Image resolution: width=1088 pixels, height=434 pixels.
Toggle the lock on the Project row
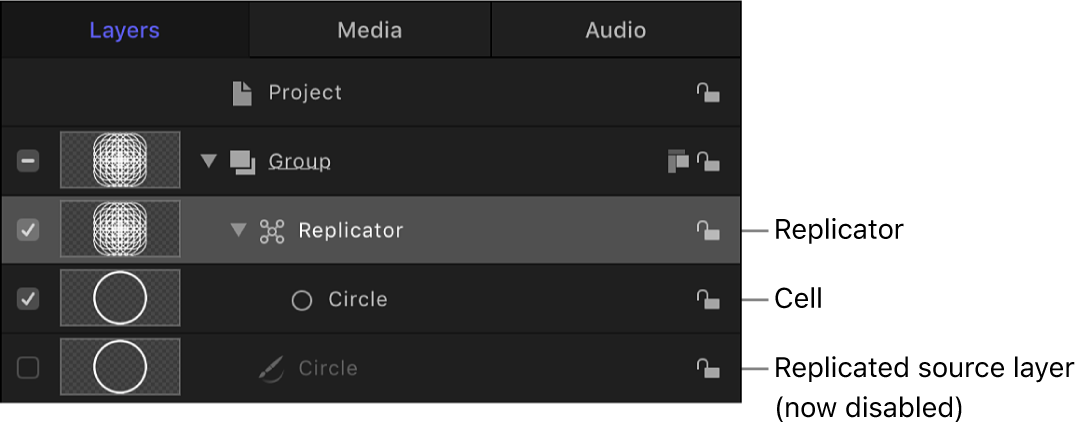(x=708, y=94)
